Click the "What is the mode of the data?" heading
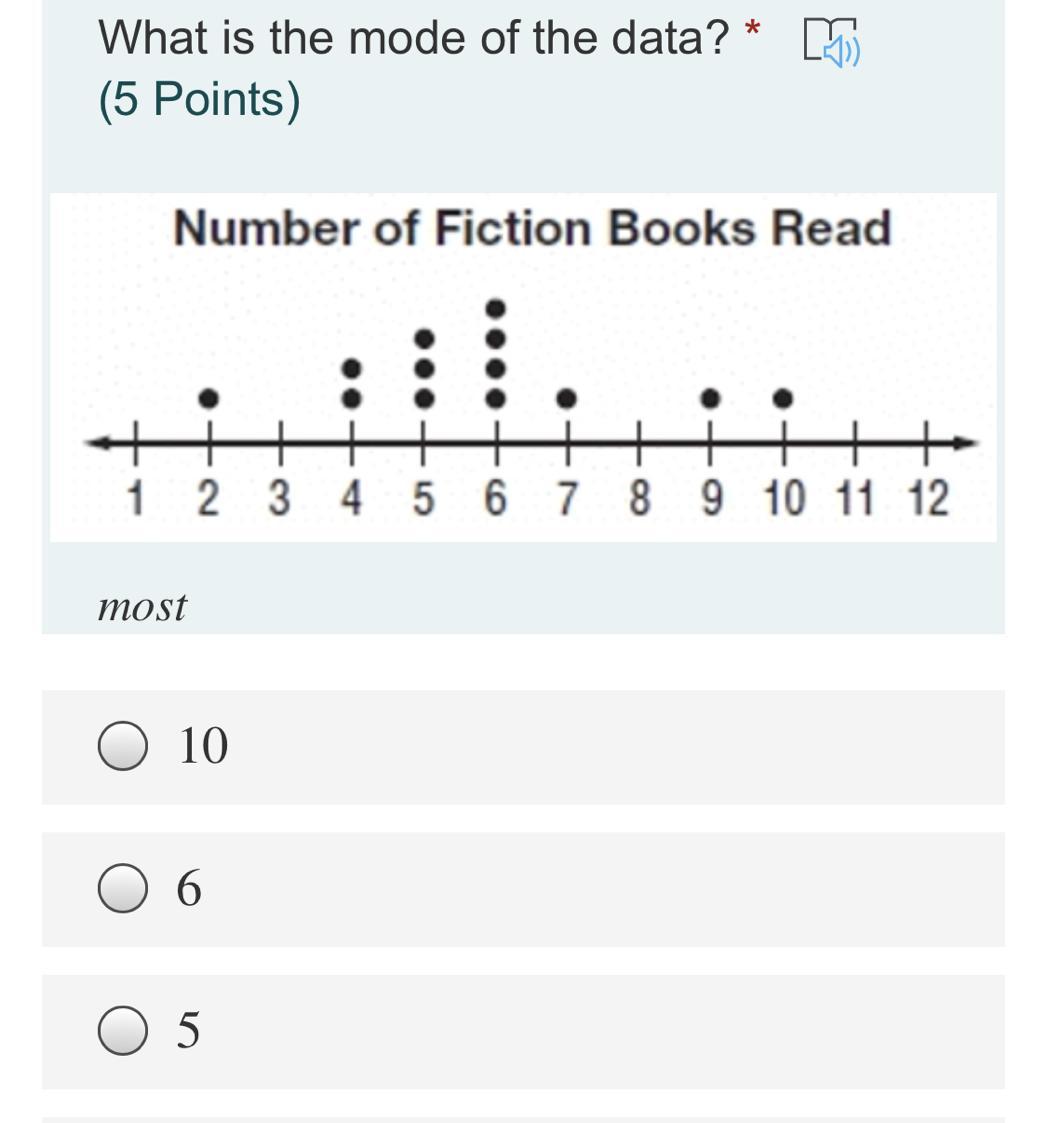 [413, 38]
